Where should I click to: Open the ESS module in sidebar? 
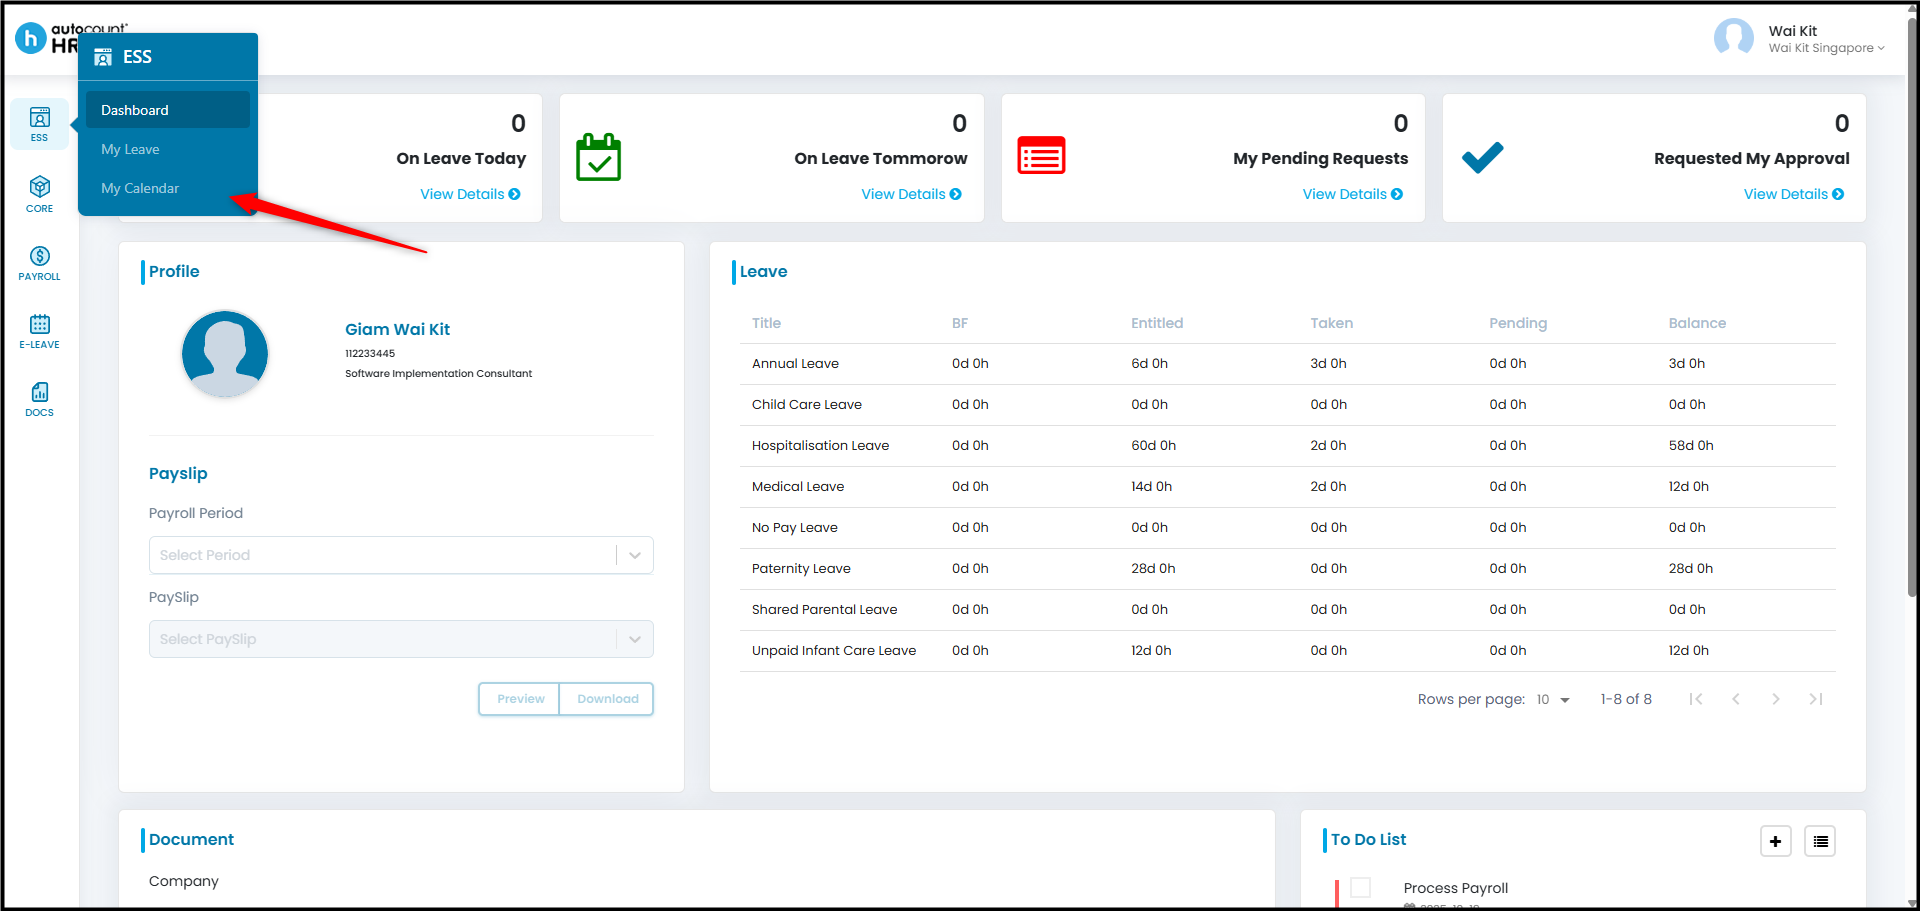(40, 124)
